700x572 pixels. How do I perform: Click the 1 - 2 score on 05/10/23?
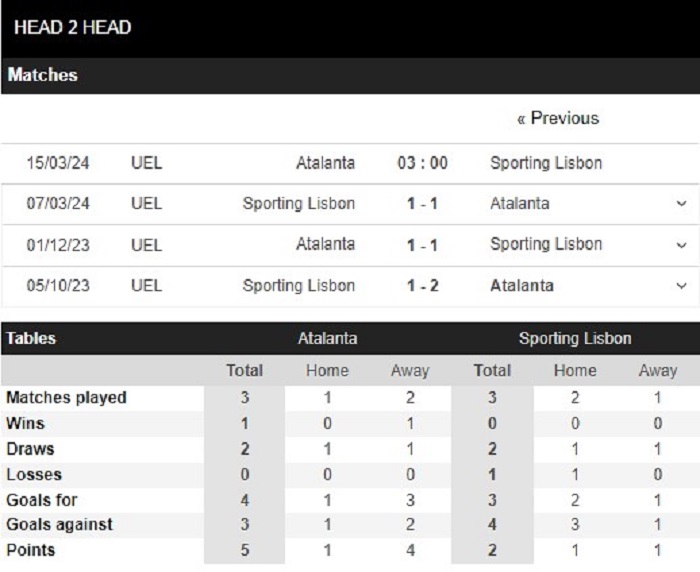tap(422, 285)
